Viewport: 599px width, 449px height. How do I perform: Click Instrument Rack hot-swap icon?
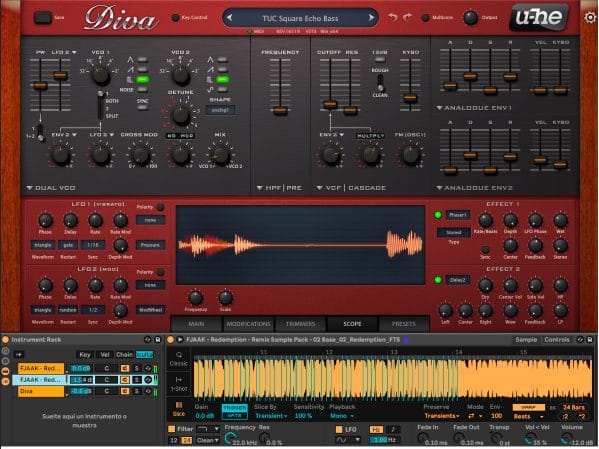(x=147, y=339)
